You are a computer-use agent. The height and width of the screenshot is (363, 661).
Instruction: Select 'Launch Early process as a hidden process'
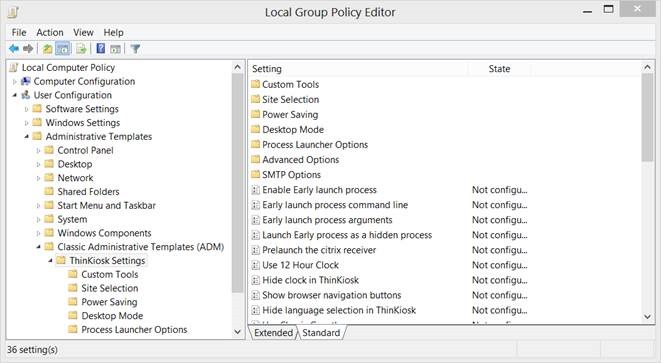pos(347,235)
